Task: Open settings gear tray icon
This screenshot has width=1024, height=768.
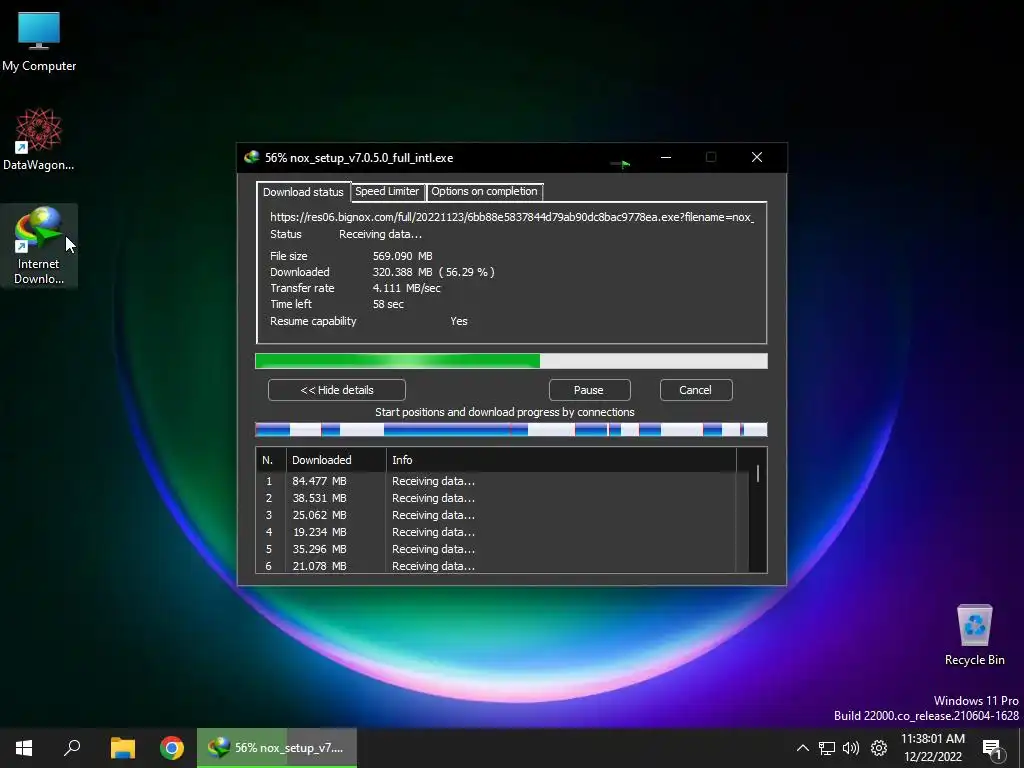Action: point(879,748)
